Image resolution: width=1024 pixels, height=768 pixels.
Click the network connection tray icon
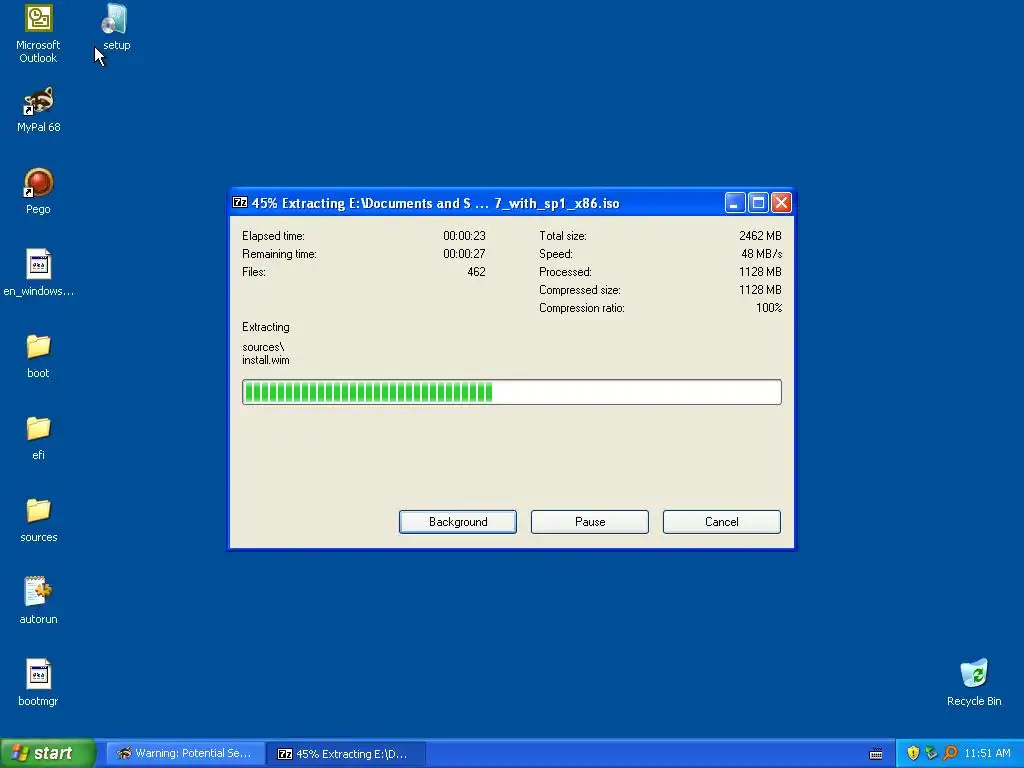click(931, 753)
